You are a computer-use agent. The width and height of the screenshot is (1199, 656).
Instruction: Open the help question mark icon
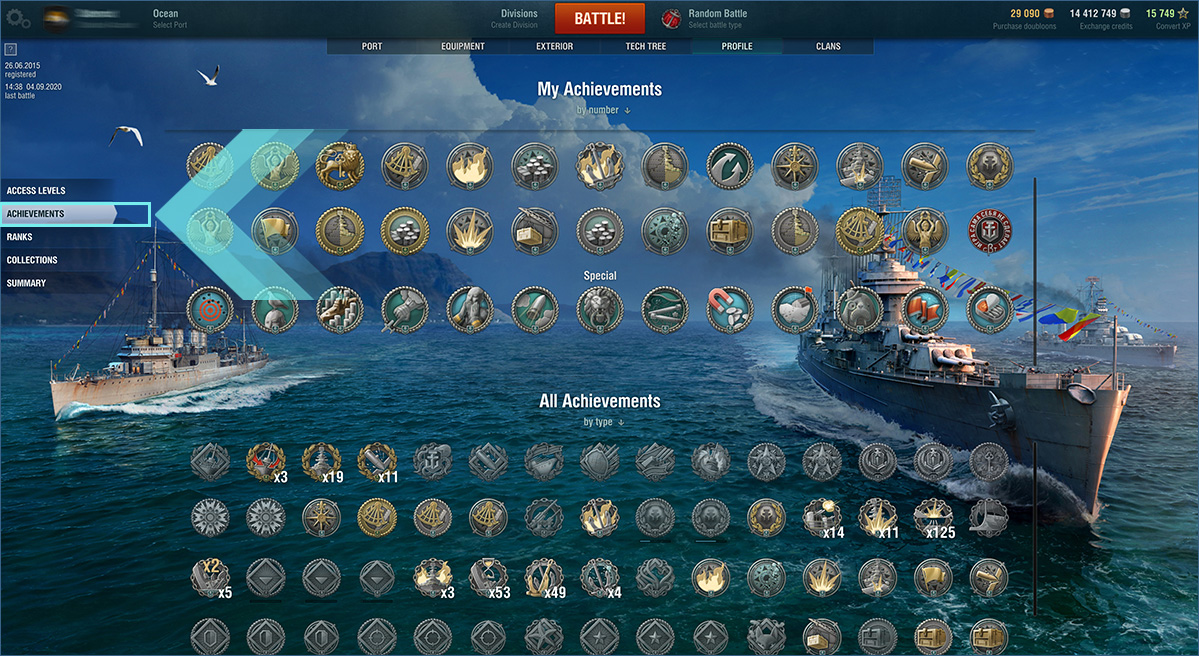click(x=11, y=49)
